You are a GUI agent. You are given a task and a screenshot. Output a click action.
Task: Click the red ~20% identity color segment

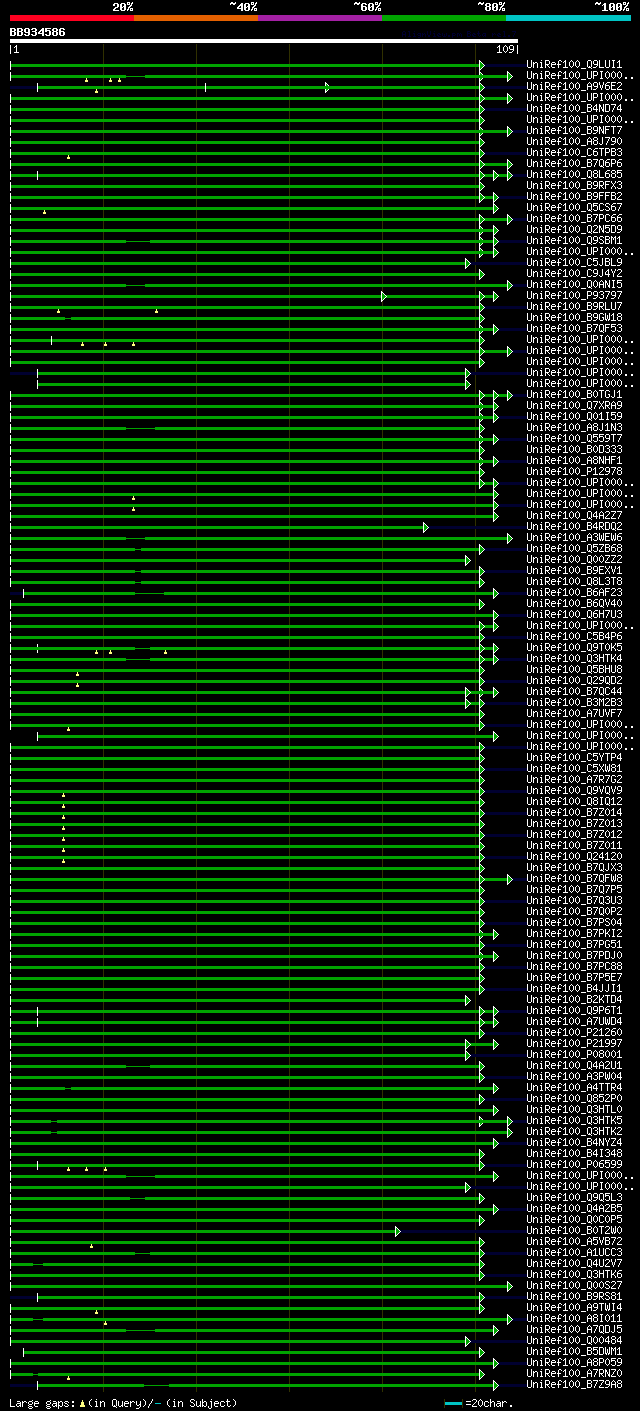[x=71, y=17]
